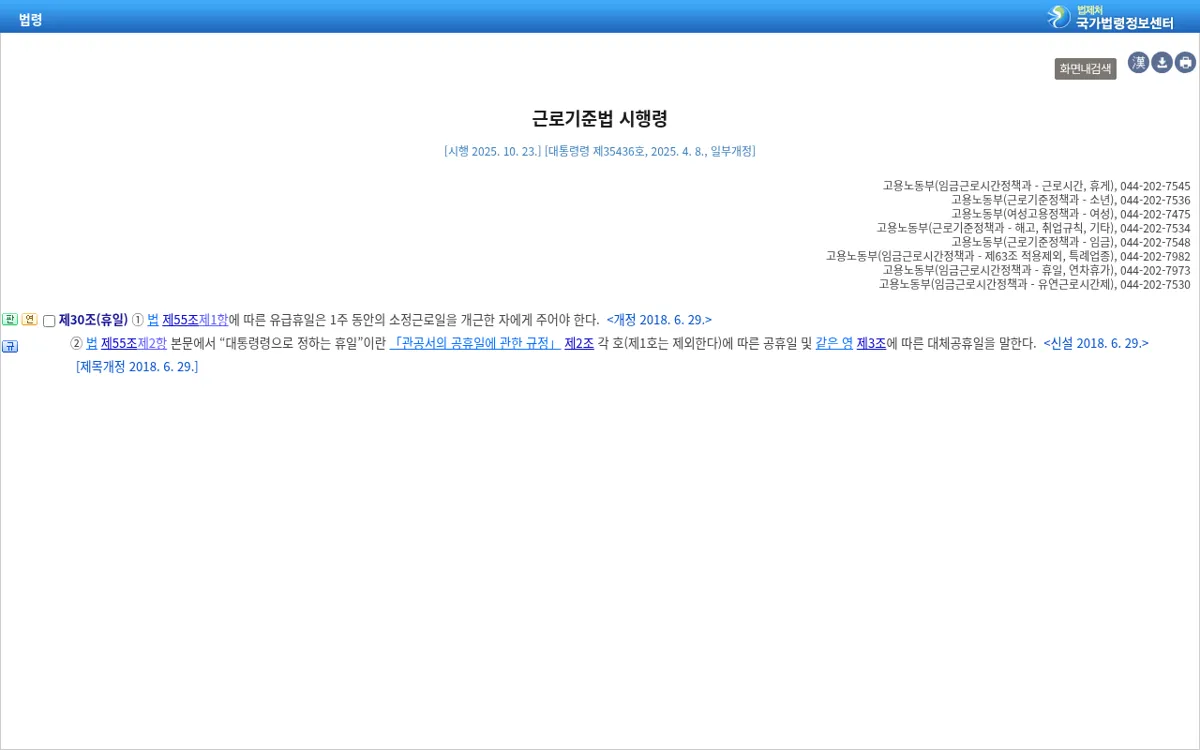The height and width of the screenshot is (750, 1200).
Task: Click contact line 여성, 044-202-7475
Action: tap(1070, 214)
